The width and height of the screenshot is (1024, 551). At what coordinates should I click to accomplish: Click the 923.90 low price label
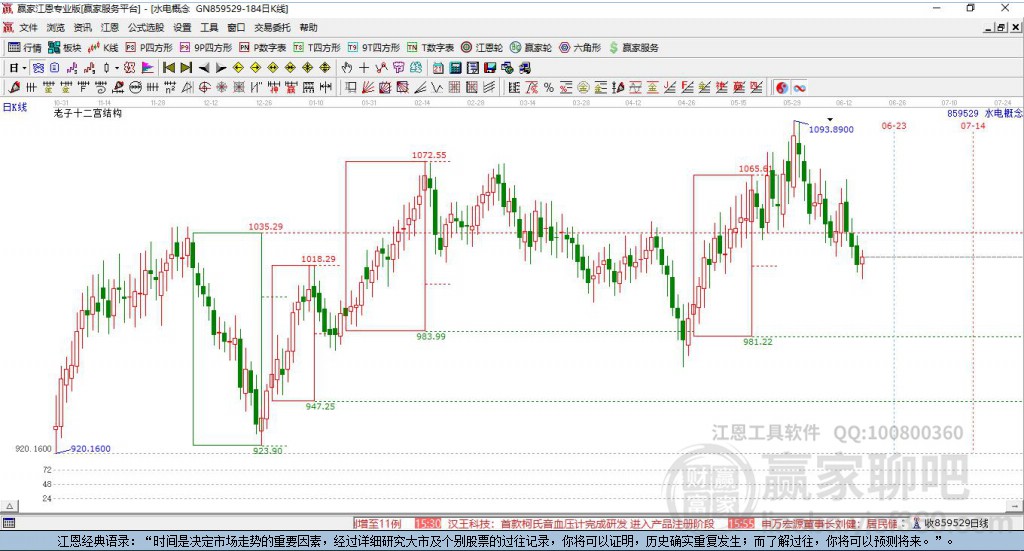coord(268,450)
